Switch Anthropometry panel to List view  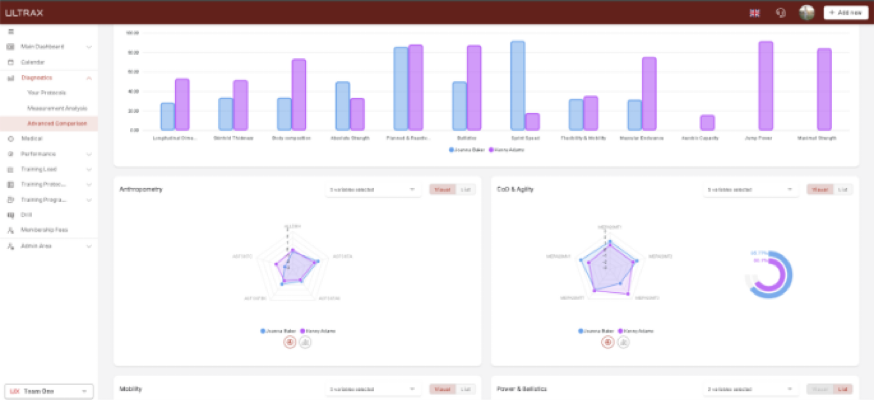pyautogui.click(x=465, y=189)
